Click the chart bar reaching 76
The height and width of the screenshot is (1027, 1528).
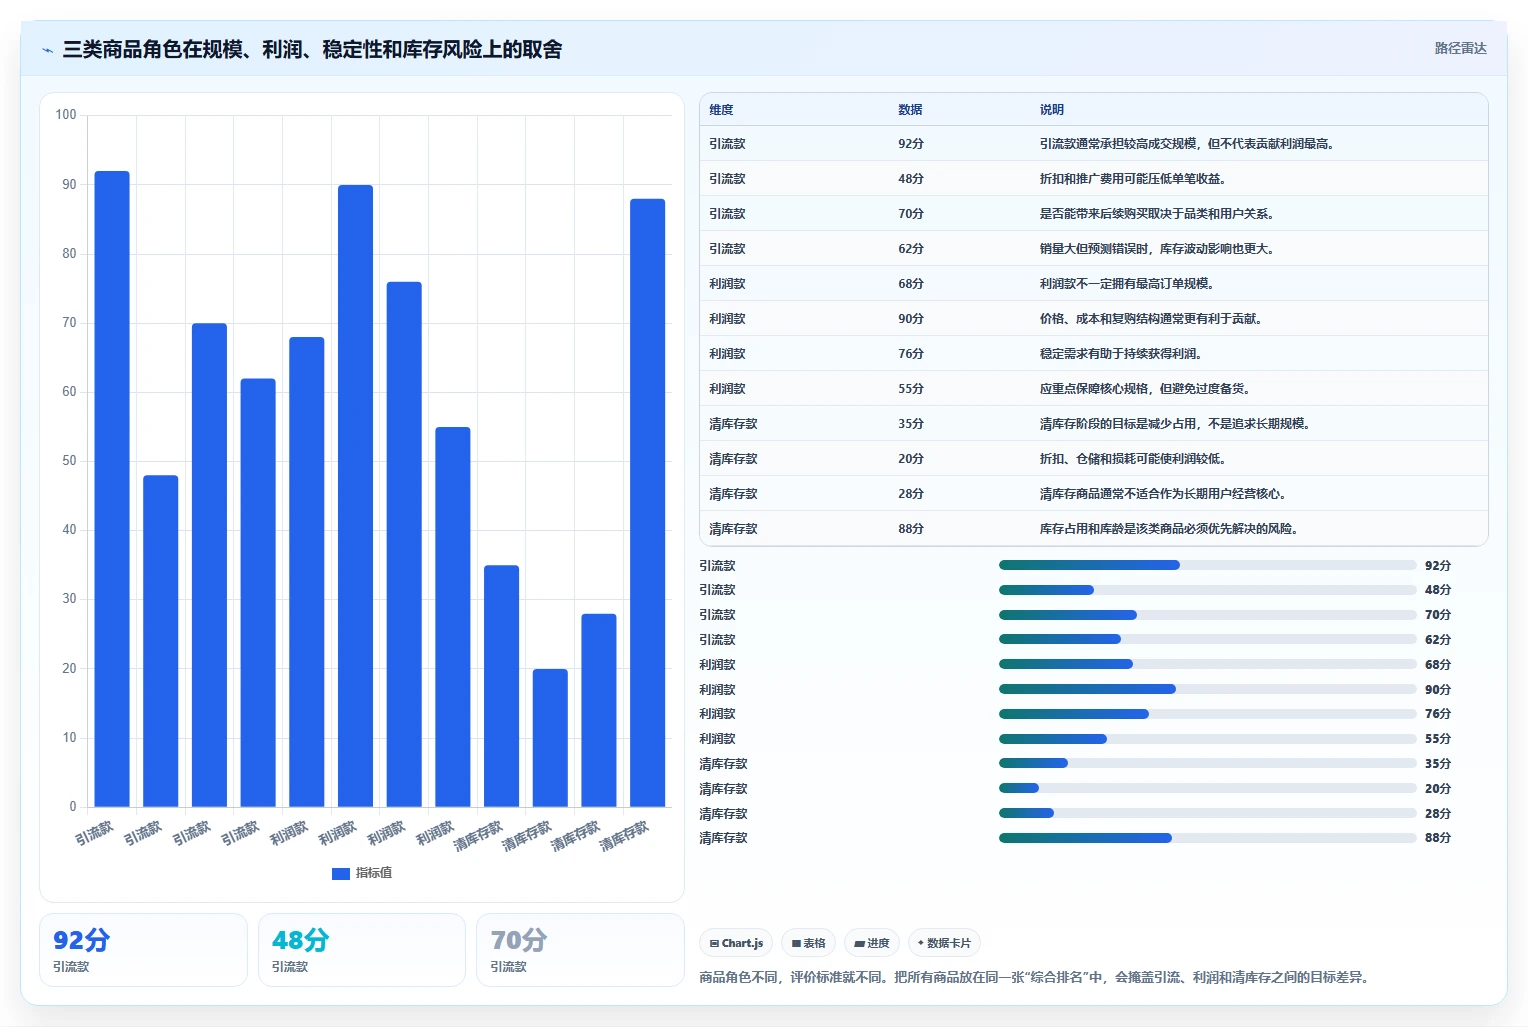[x=404, y=544]
